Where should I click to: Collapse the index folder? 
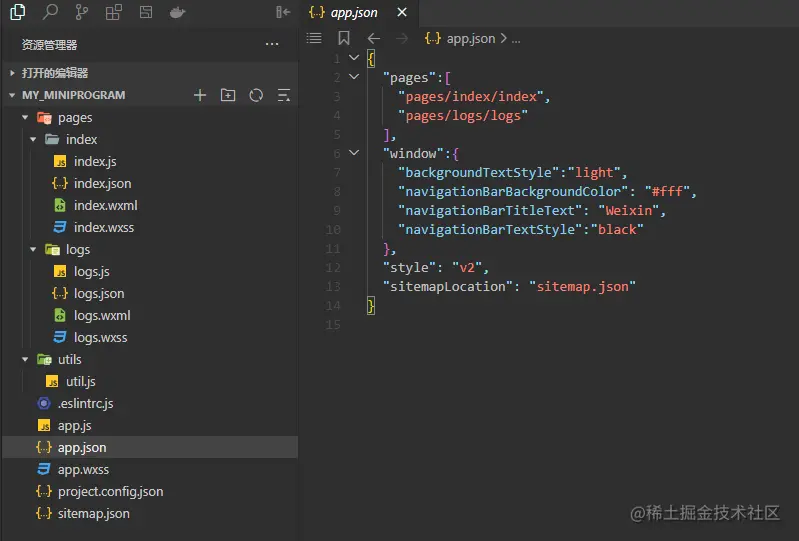(33, 140)
